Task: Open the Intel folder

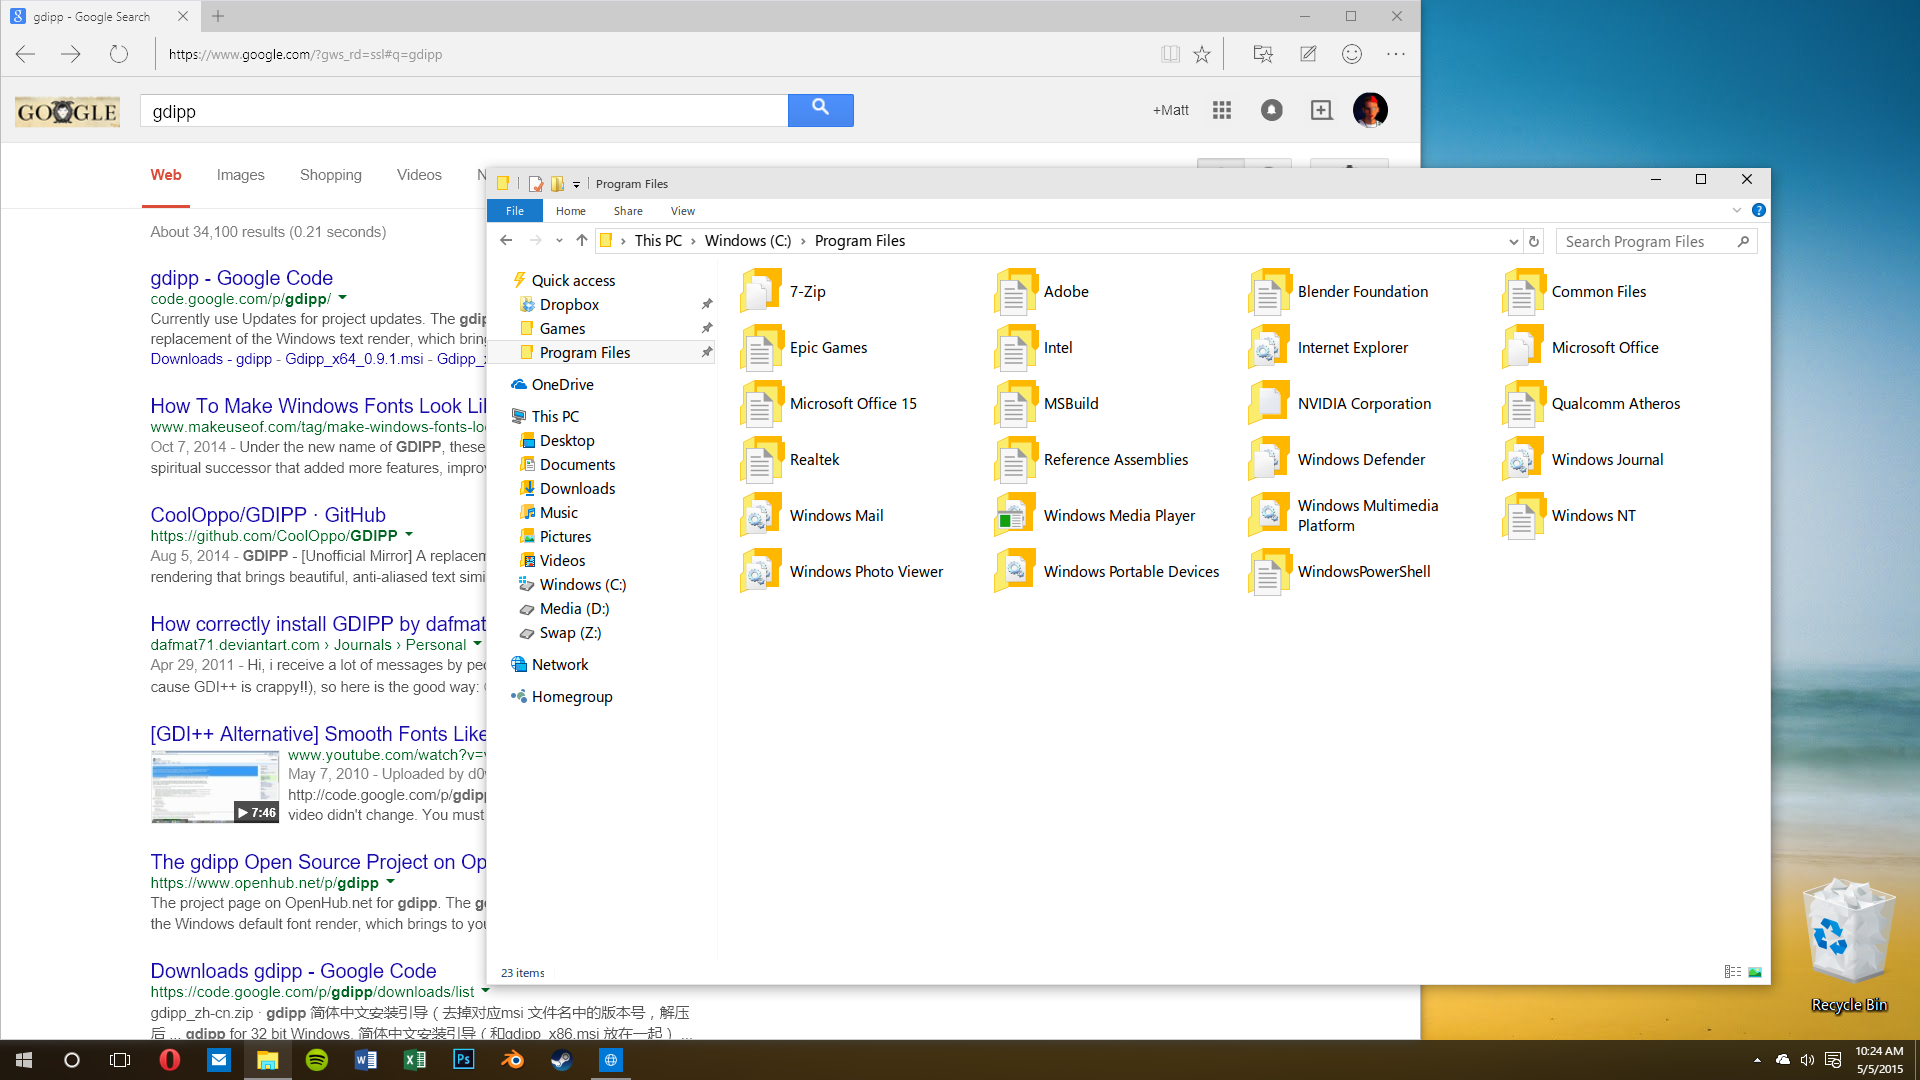Action: pyautogui.click(x=1034, y=348)
